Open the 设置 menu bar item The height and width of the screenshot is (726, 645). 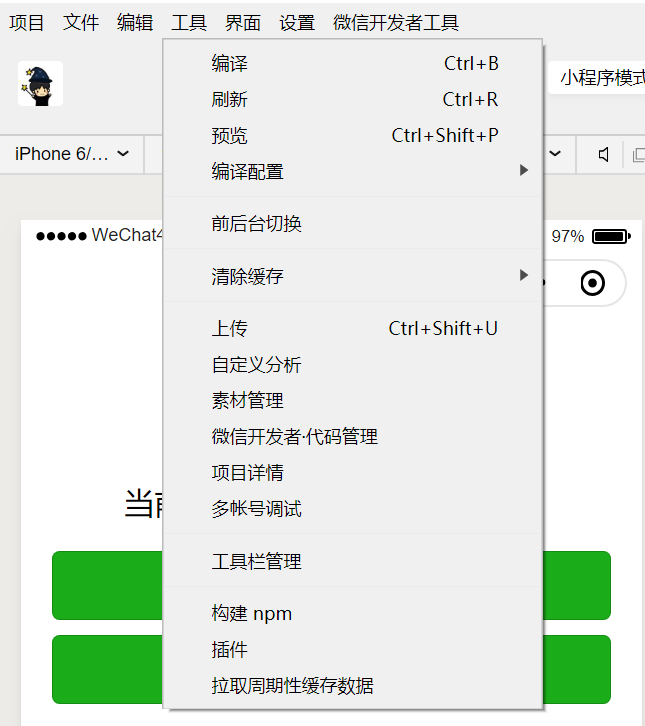(297, 23)
